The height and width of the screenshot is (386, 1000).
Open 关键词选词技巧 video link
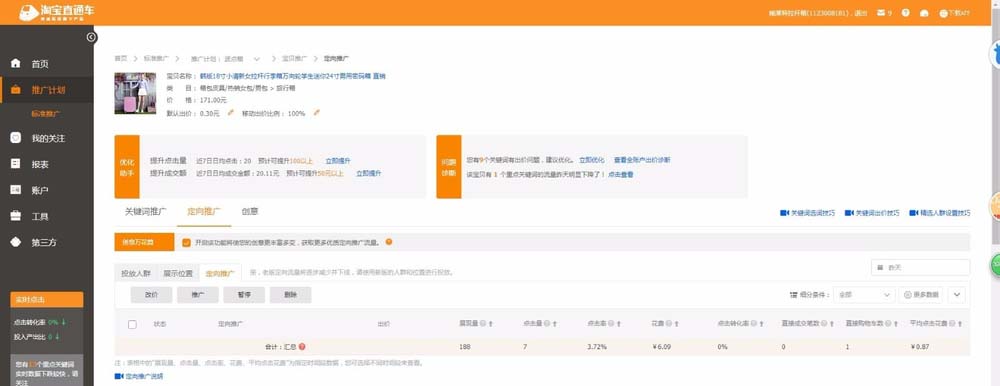[807, 213]
